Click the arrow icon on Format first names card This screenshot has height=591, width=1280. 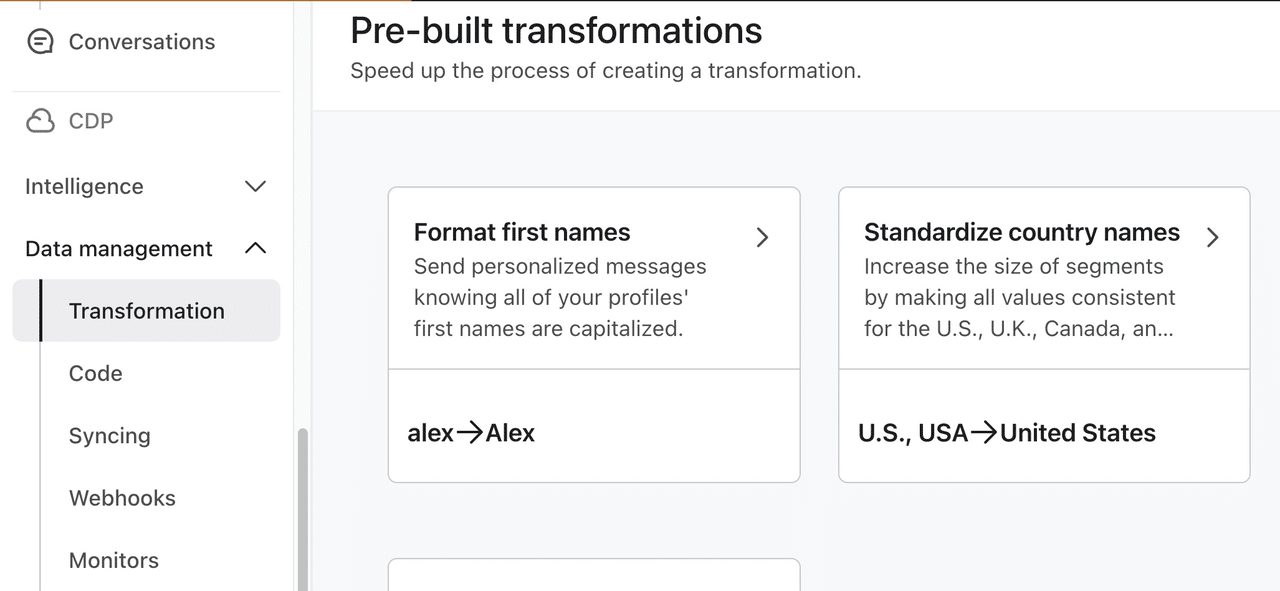tap(762, 237)
